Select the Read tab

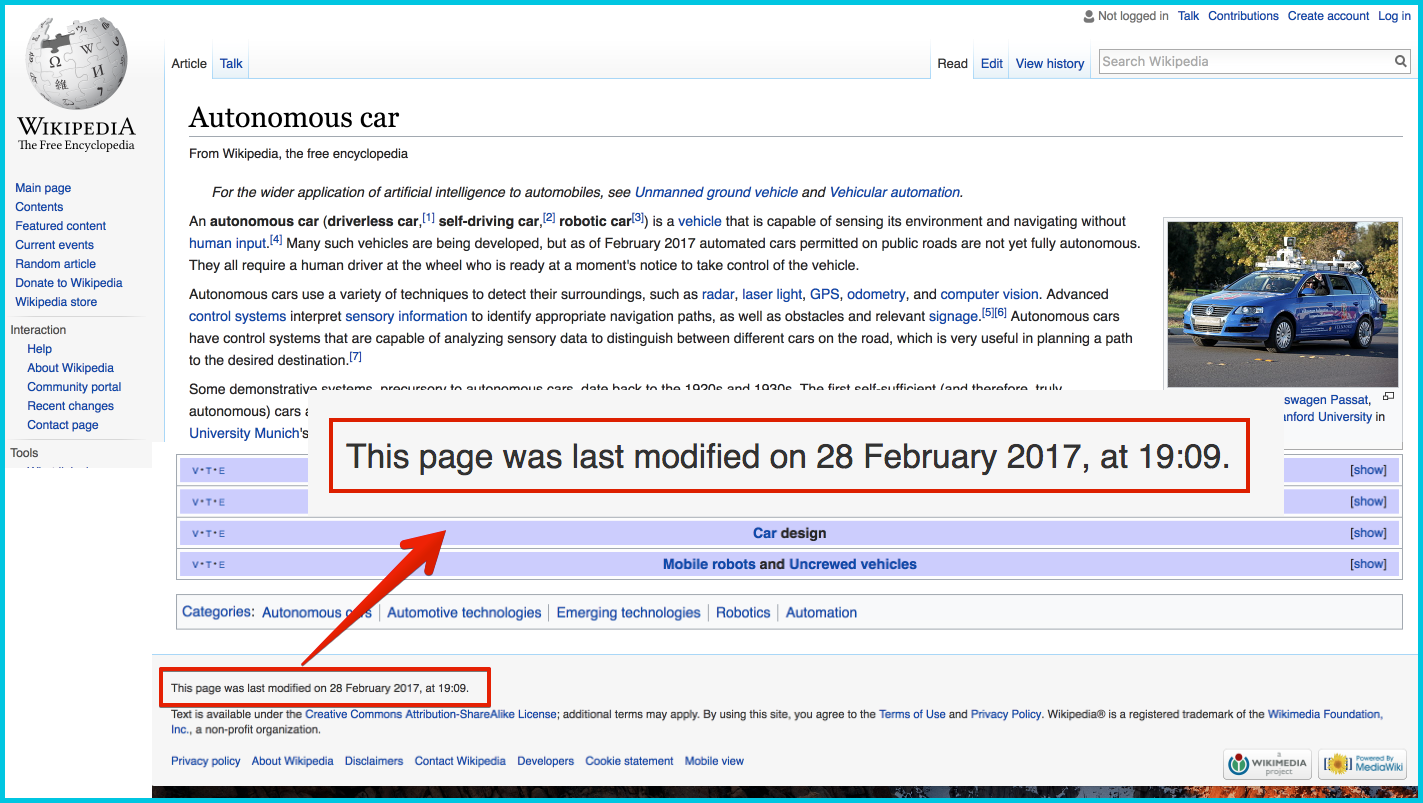pos(952,63)
